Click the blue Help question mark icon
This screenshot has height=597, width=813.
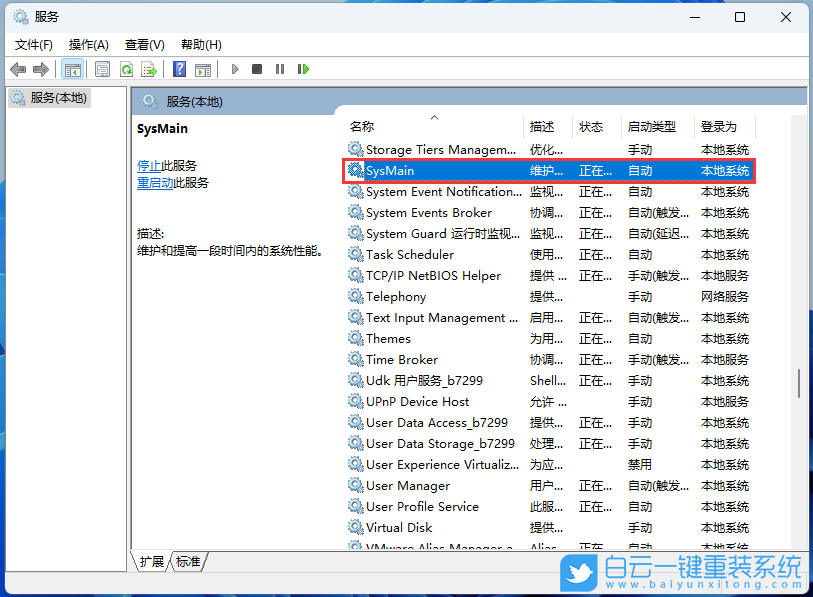click(178, 69)
